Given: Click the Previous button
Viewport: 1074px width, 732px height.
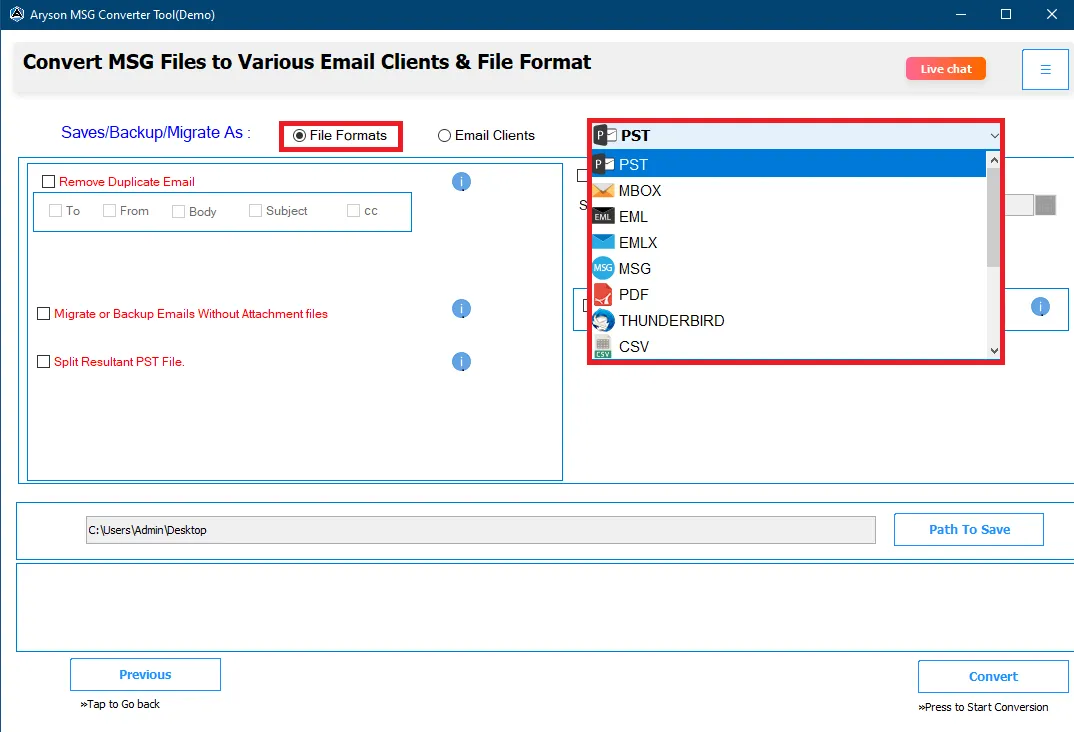Looking at the screenshot, I should click(145, 674).
